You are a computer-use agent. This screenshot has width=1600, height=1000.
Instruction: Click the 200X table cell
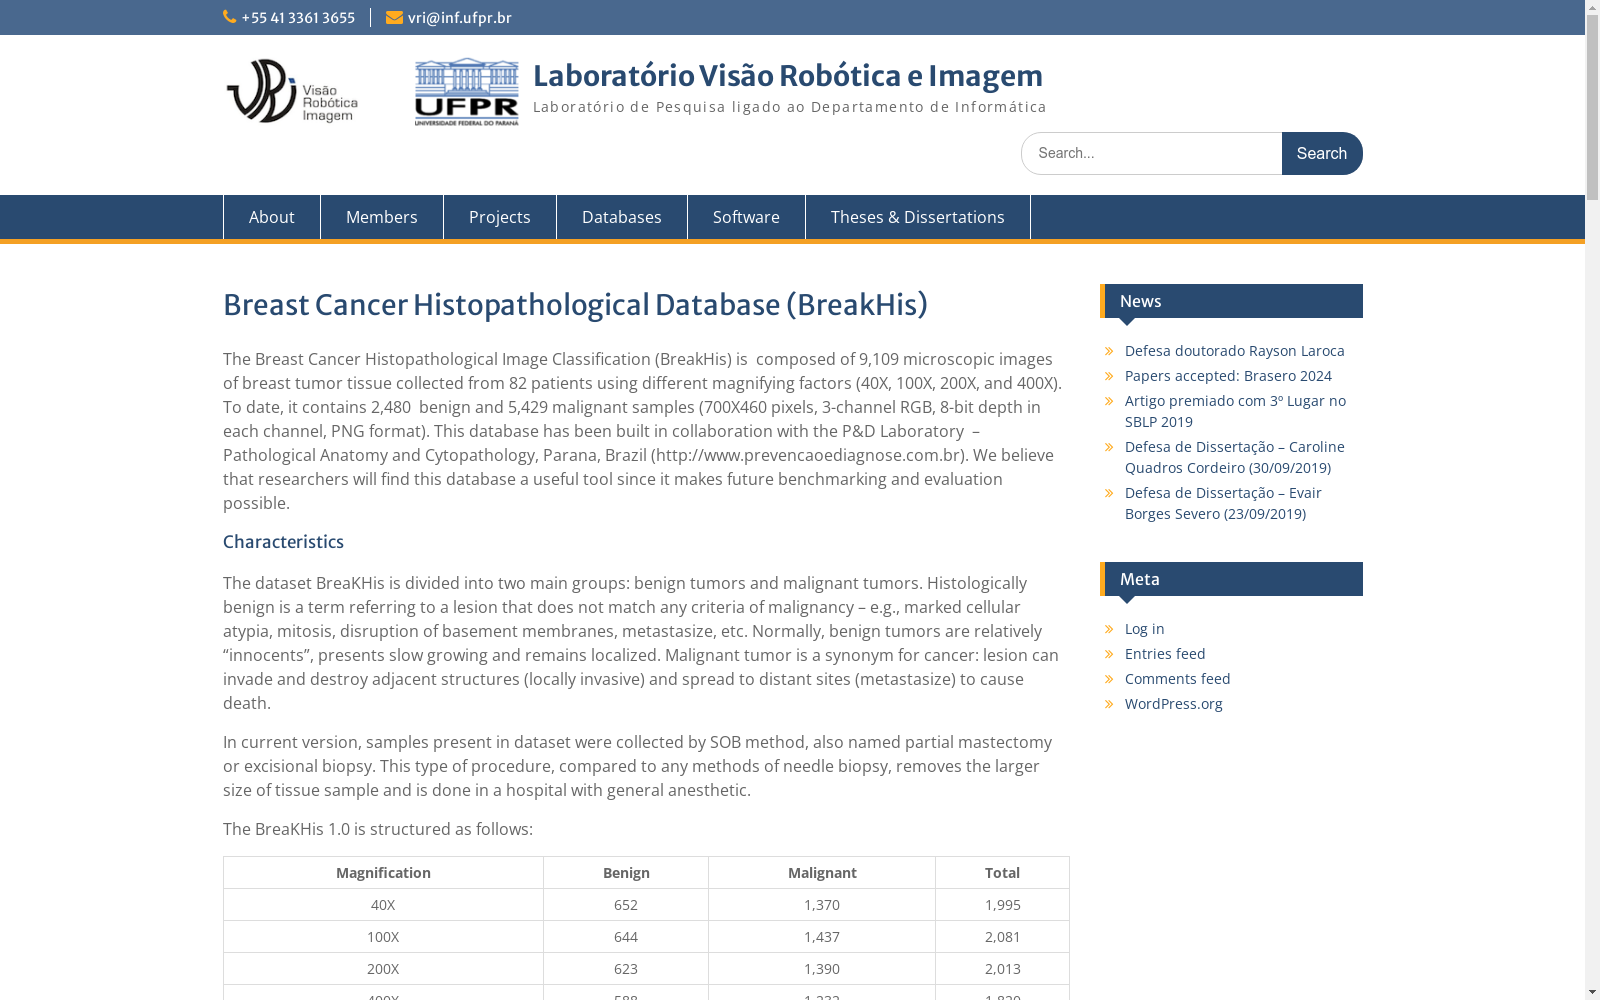(x=383, y=969)
